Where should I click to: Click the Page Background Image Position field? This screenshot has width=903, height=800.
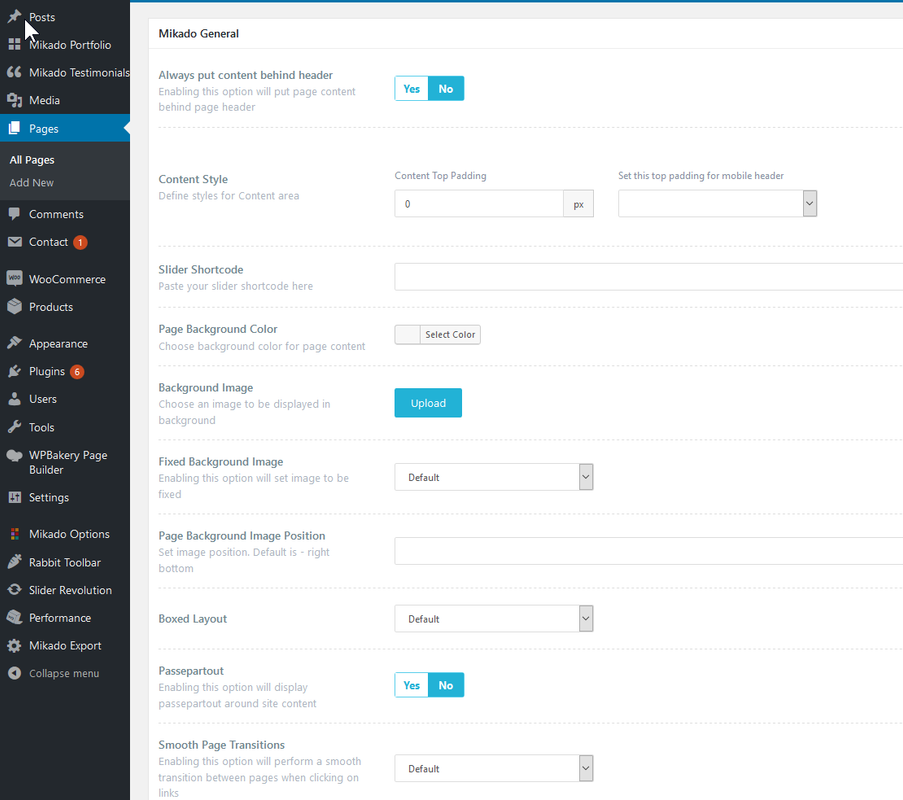click(x=648, y=551)
